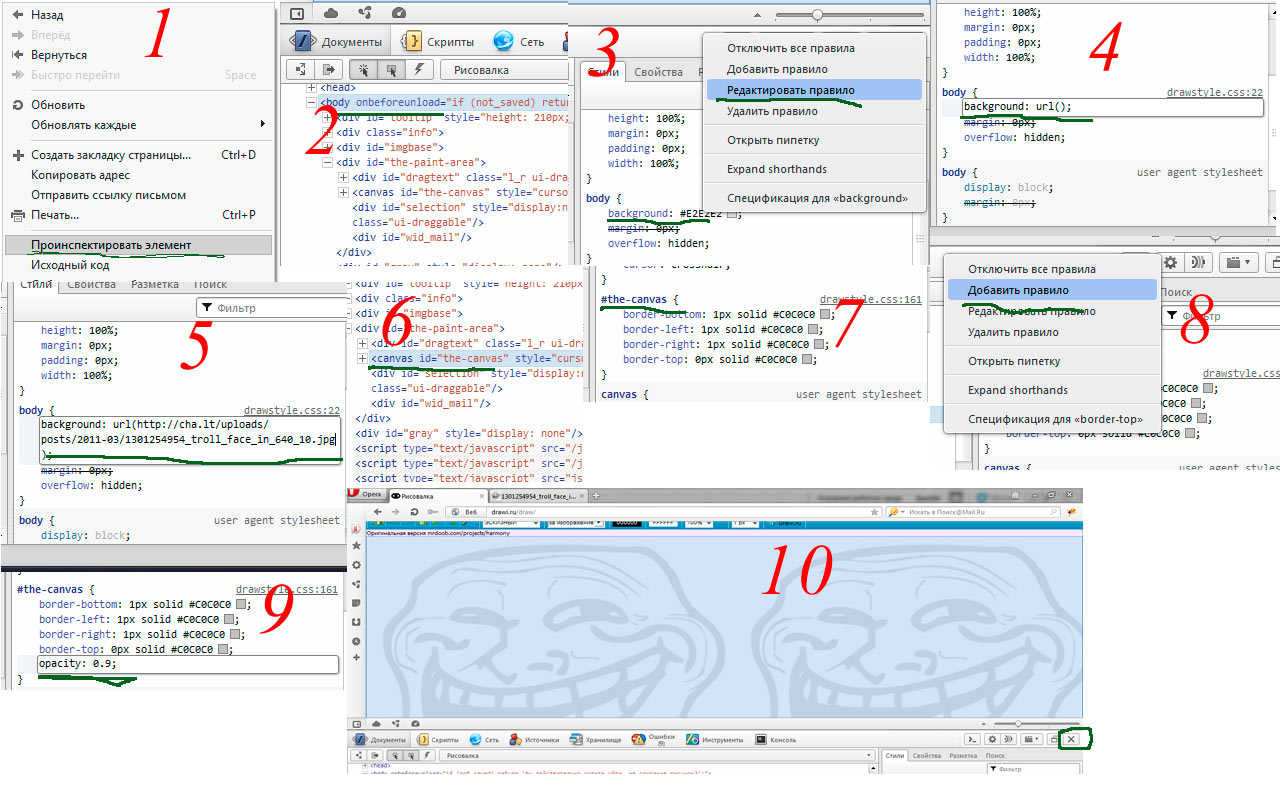The image size is (1280, 800).
Task: Click speedometer icon above large Скрипты tab
Action: pos(399,13)
